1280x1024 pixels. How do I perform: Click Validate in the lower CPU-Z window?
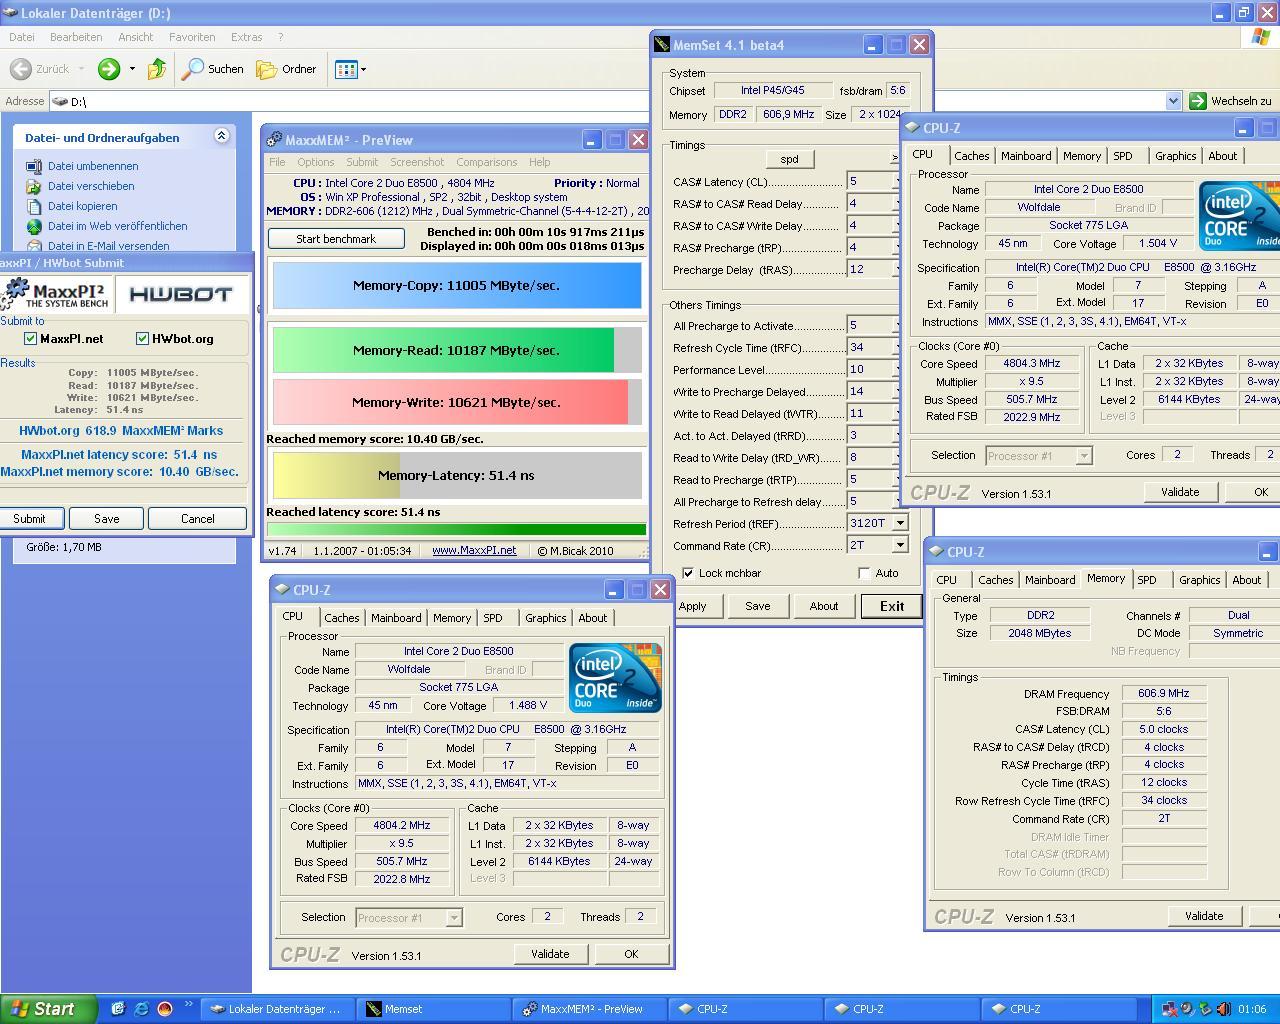(550, 954)
